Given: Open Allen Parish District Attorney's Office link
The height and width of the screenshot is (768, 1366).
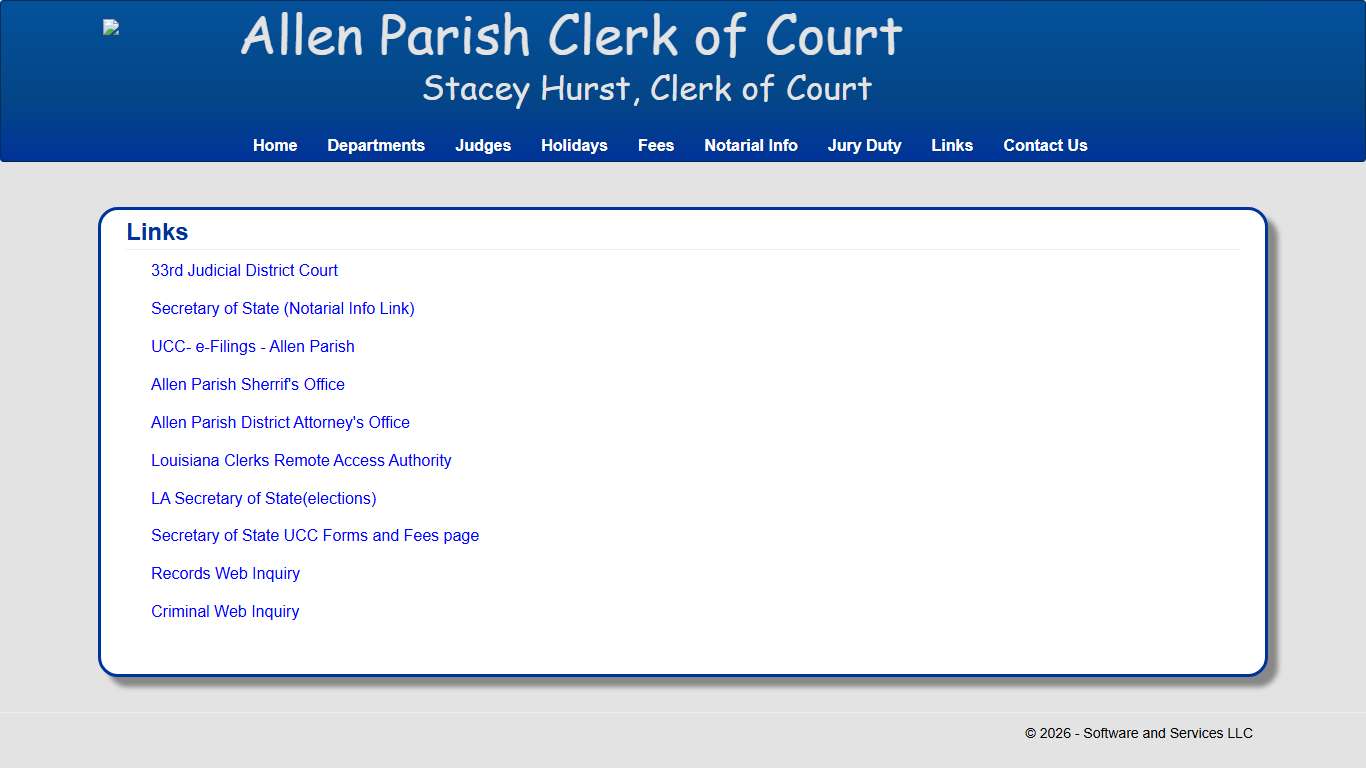Looking at the screenshot, I should tap(280, 422).
